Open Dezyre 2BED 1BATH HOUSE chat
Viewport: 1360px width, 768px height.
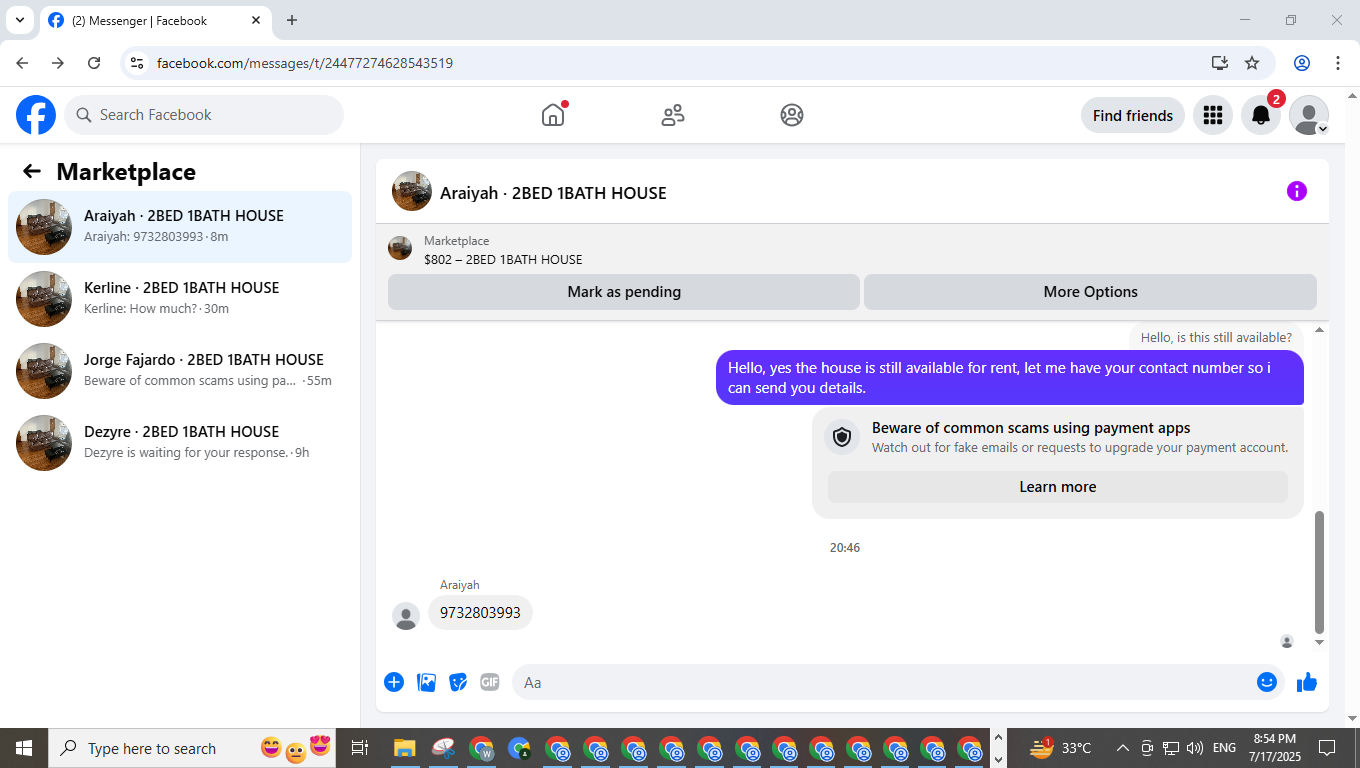[180, 443]
